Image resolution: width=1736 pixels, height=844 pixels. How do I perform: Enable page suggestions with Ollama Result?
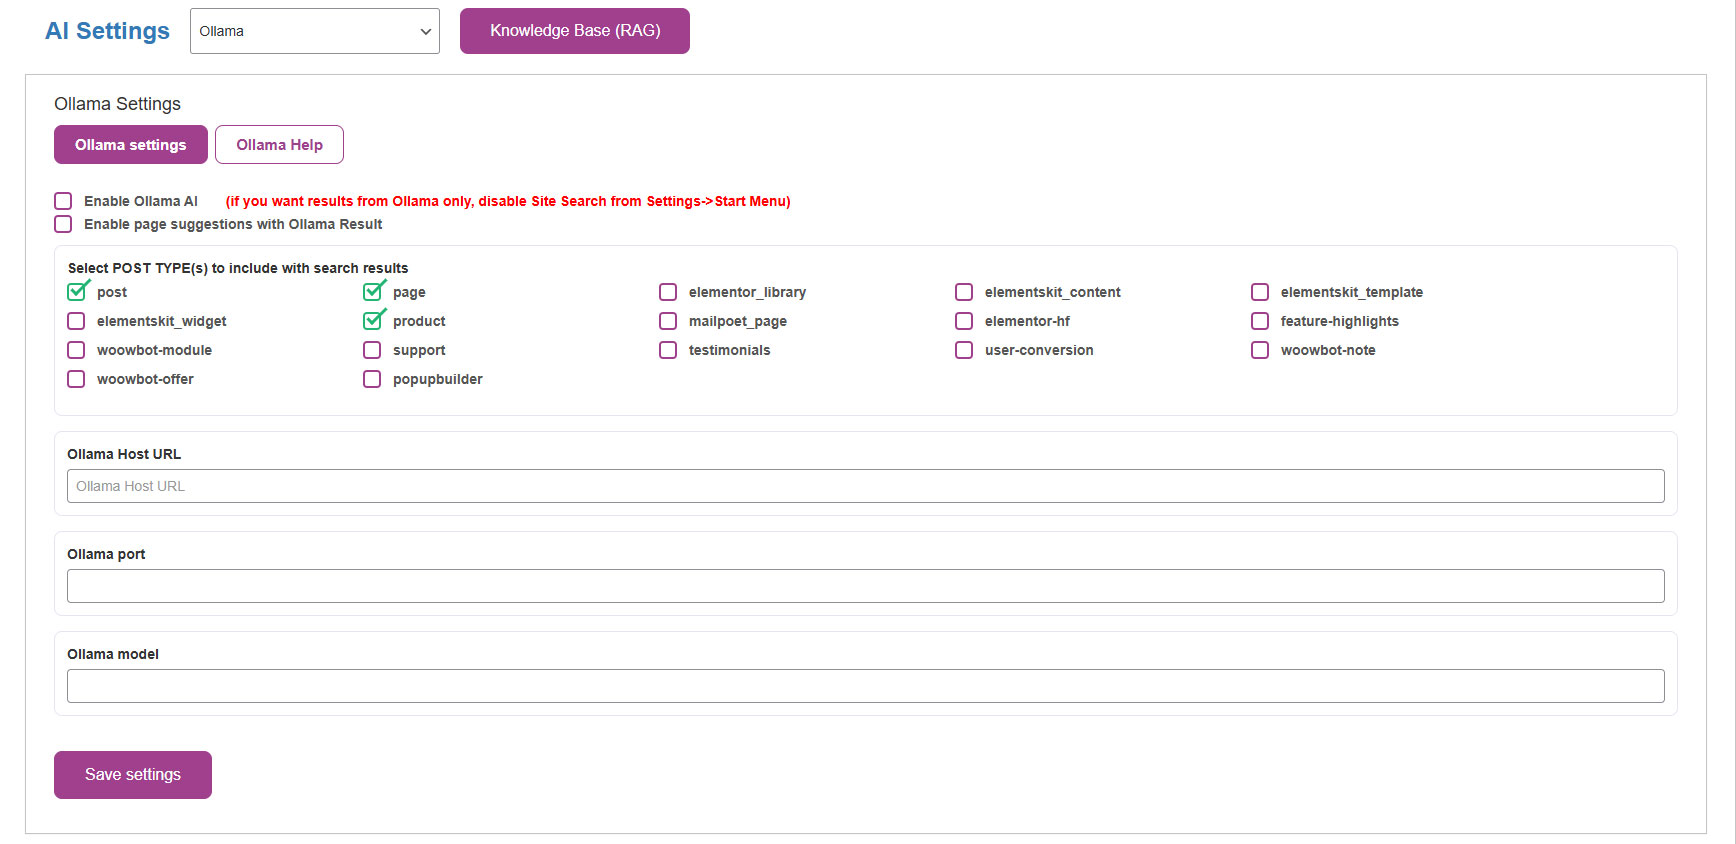pyautogui.click(x=63, y=224)
